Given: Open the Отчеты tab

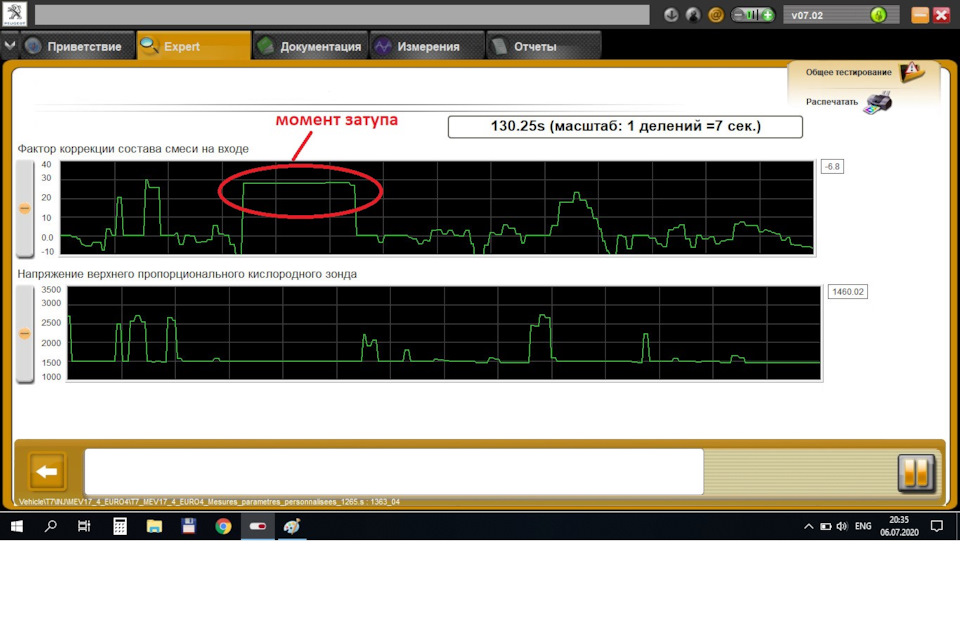Looking at the screenshot, I should pyautogui.click(x=543, y=47).
